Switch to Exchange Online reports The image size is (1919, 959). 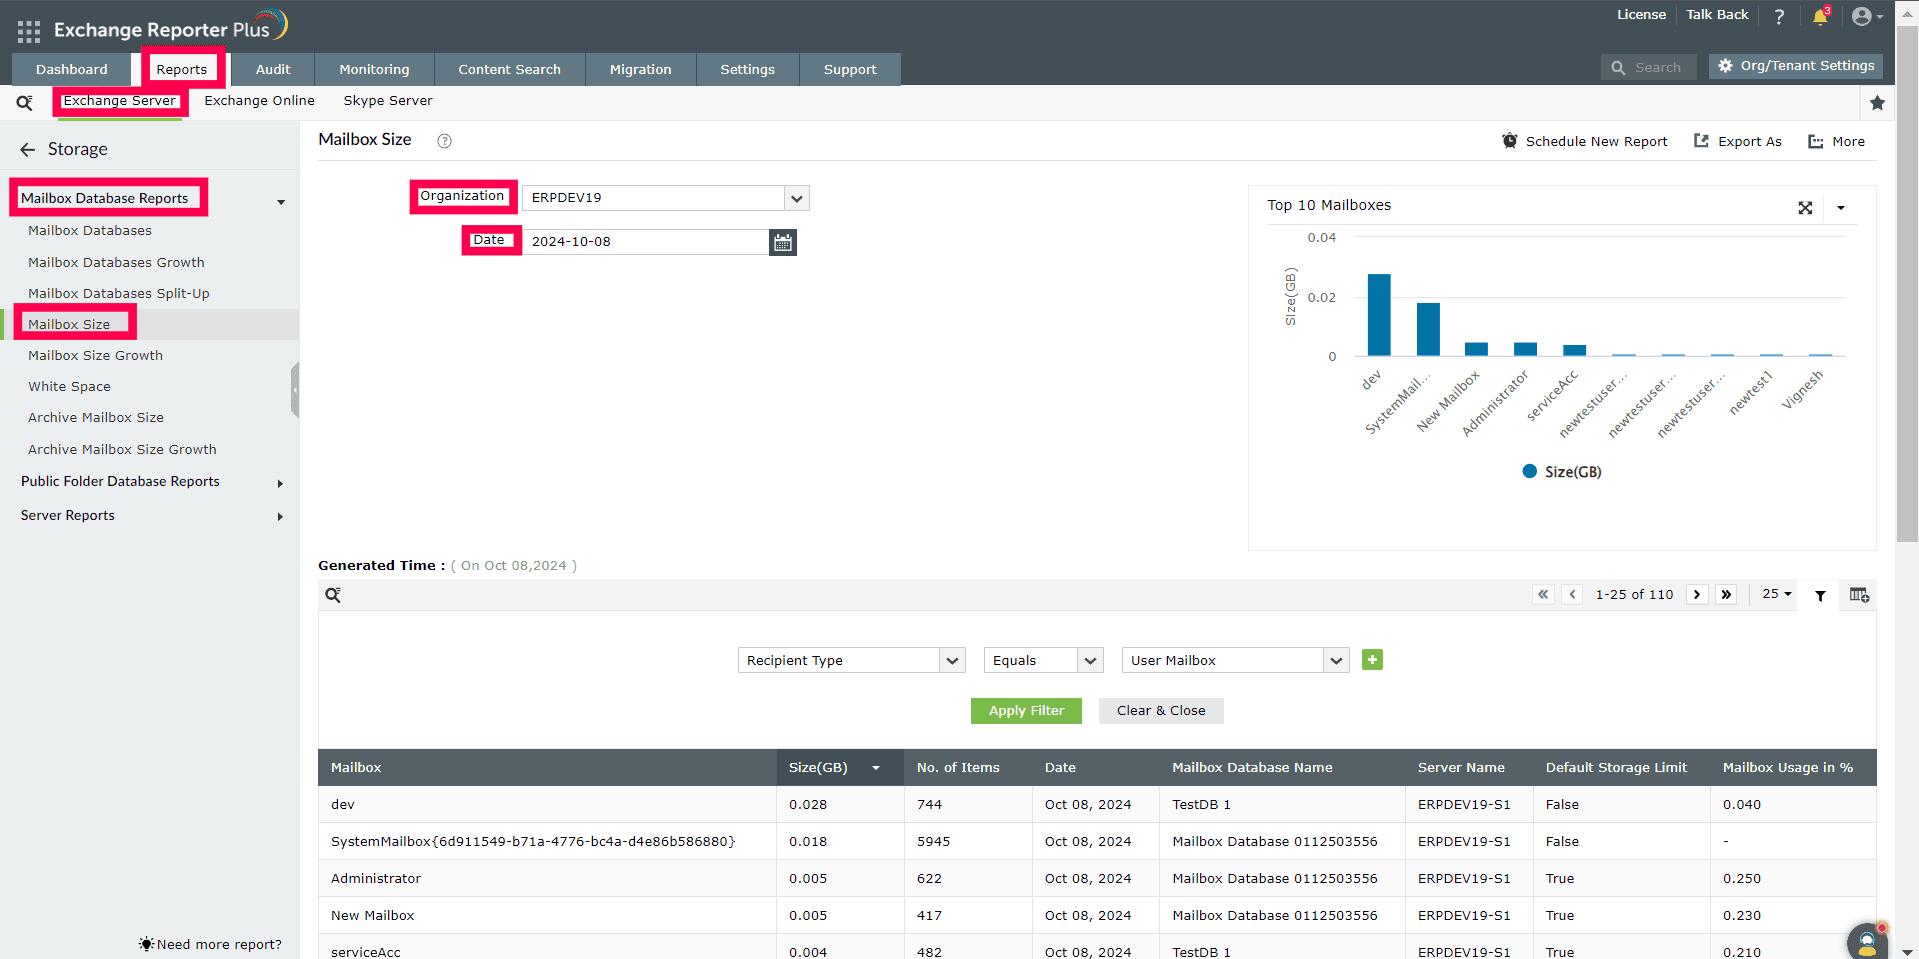coord(260,101)
